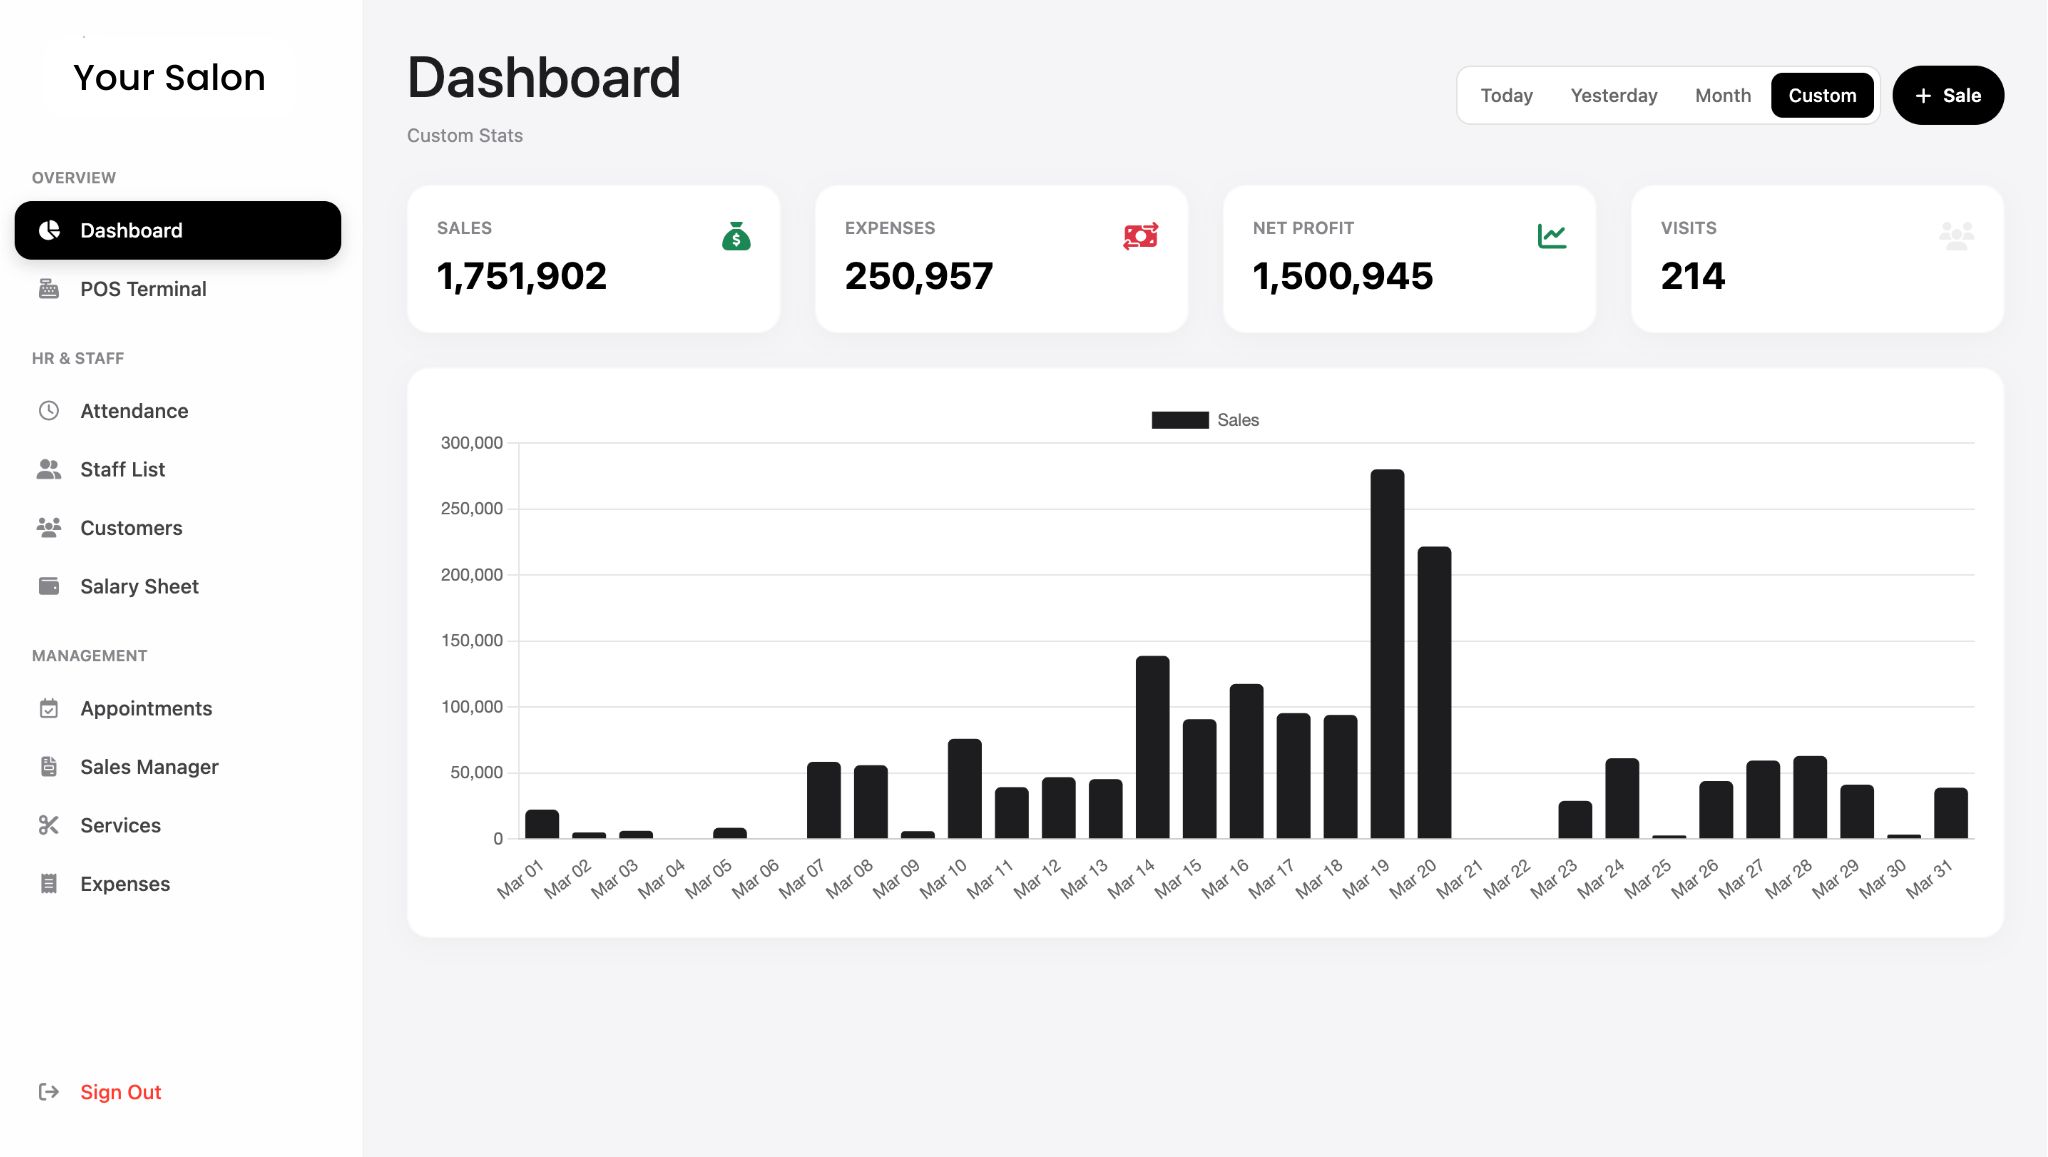The image size is (2048, 1157).
Task: Click the red cash icon on Expenses card
Action: point(1139,236)
